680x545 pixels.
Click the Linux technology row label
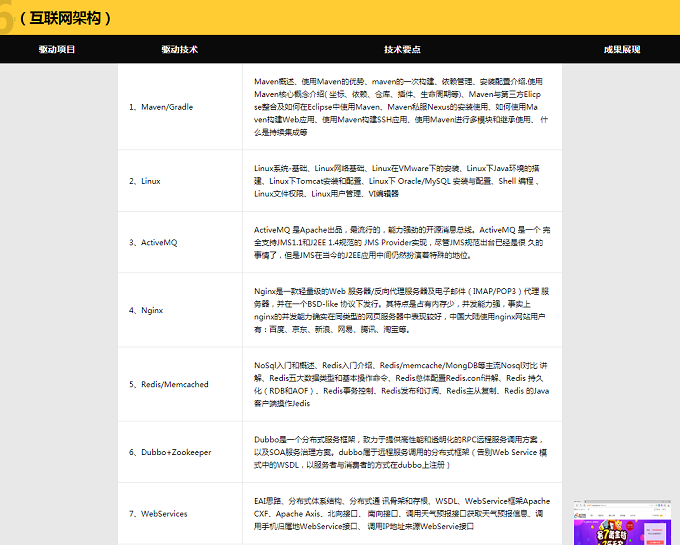tap(144, 181)
